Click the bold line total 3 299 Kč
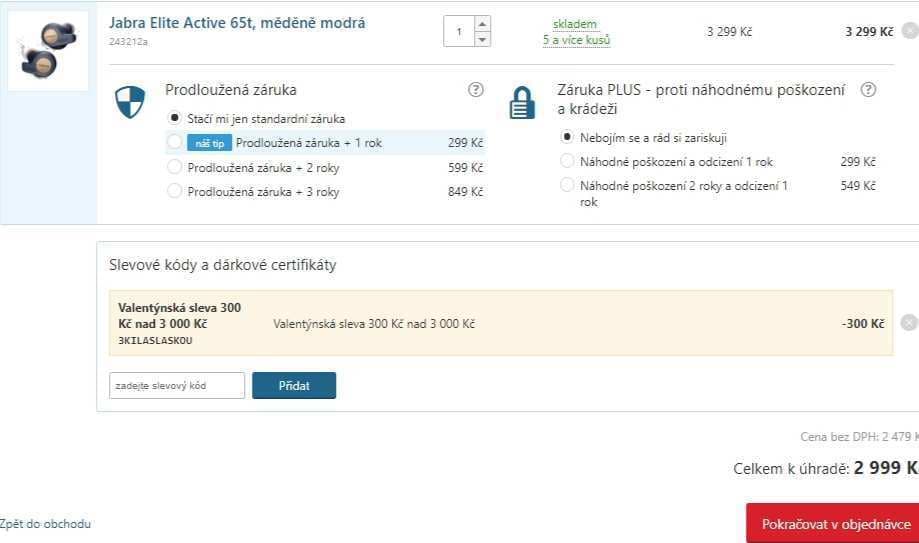This screenshot has width=919, height=543. [869, 32]
